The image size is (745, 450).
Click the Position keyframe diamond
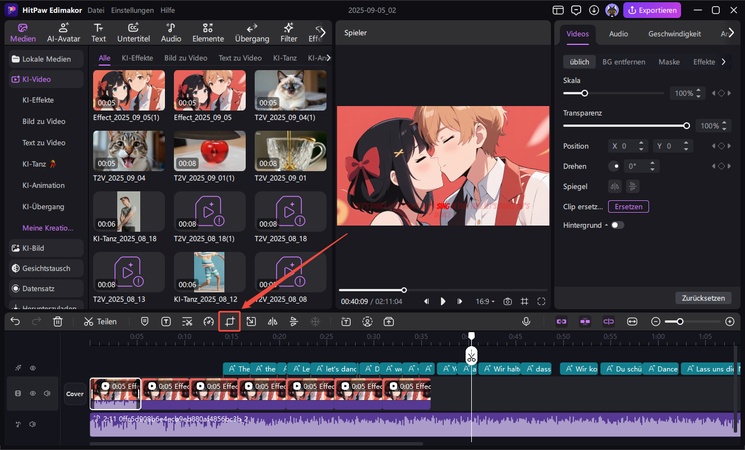(721, 146)
